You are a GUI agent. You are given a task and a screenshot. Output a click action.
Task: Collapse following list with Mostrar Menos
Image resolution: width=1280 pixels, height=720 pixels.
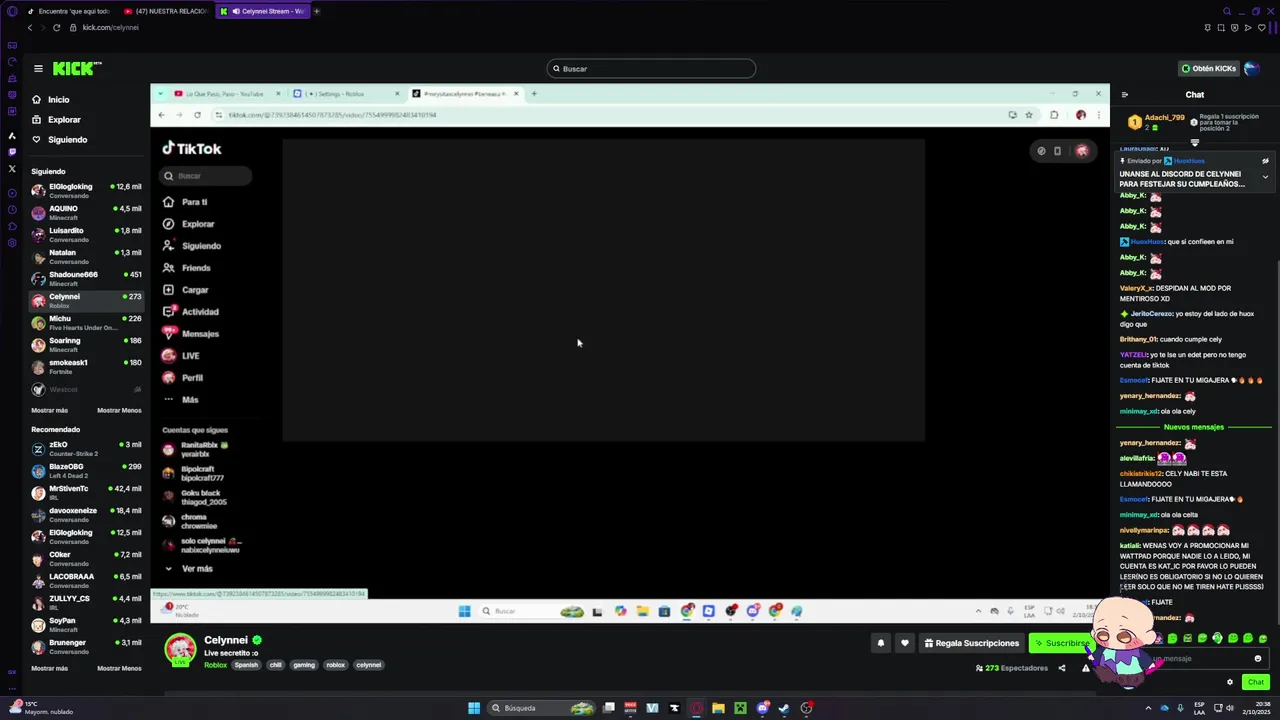[119, 410]
